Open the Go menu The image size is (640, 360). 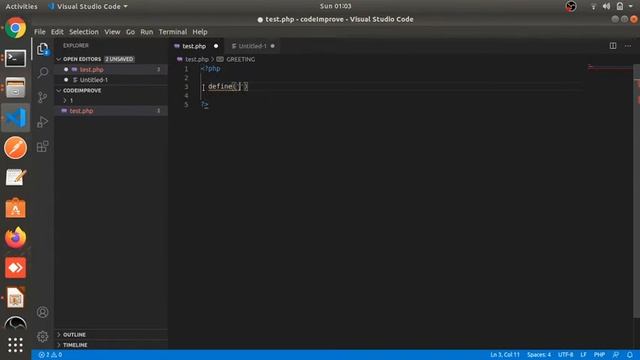(130, 32)
